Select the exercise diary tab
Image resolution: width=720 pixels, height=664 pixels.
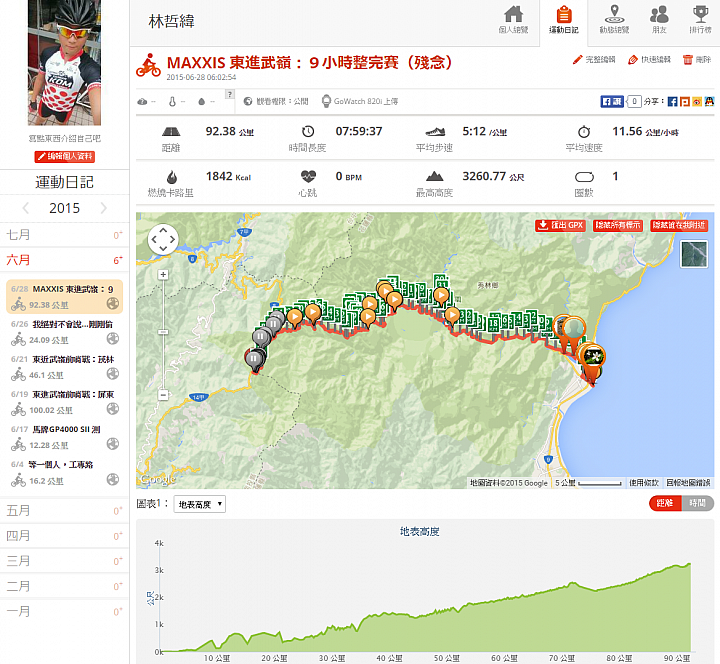click(563, 21)
